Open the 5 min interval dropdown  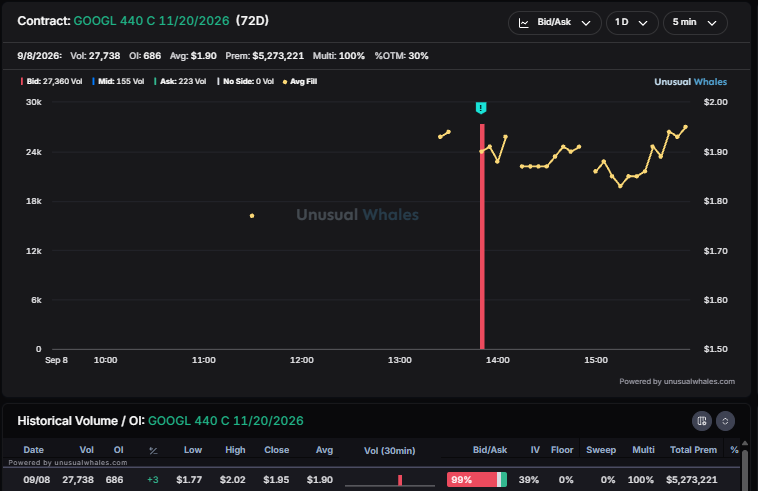coord(695,23)
